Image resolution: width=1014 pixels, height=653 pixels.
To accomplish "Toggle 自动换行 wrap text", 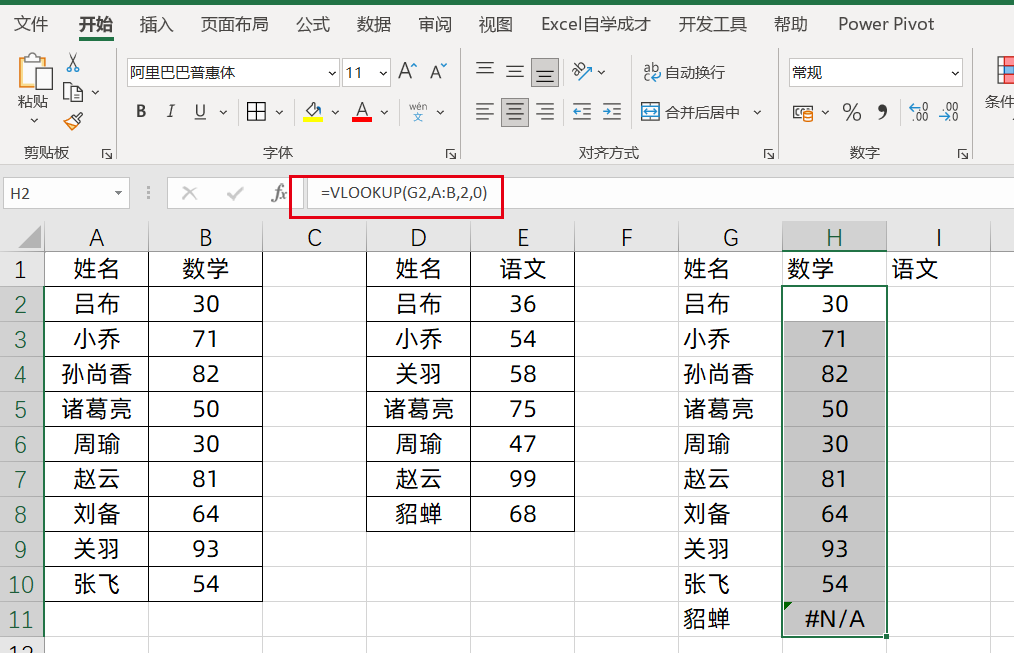I will [x=684, y=72].
